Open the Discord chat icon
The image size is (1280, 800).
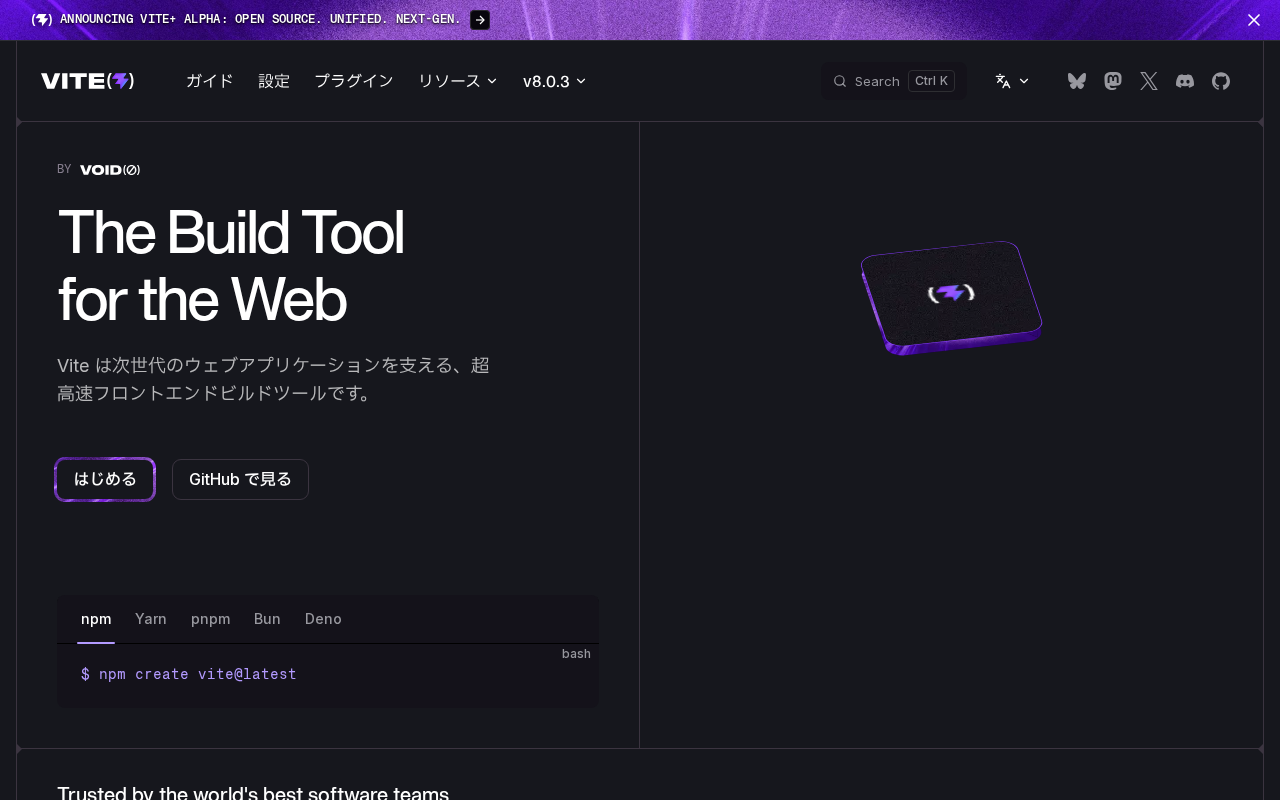(1185, 81)
